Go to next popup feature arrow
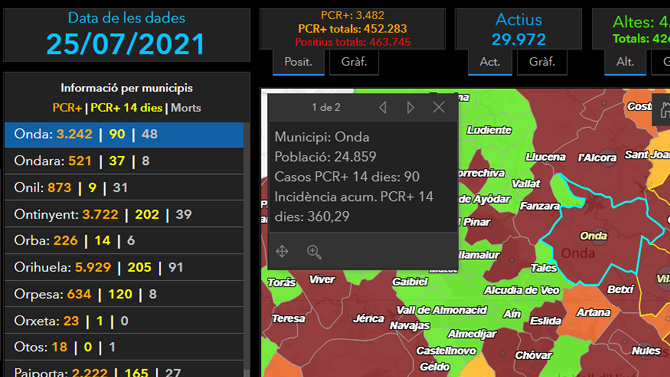 (x=411, y=107)
